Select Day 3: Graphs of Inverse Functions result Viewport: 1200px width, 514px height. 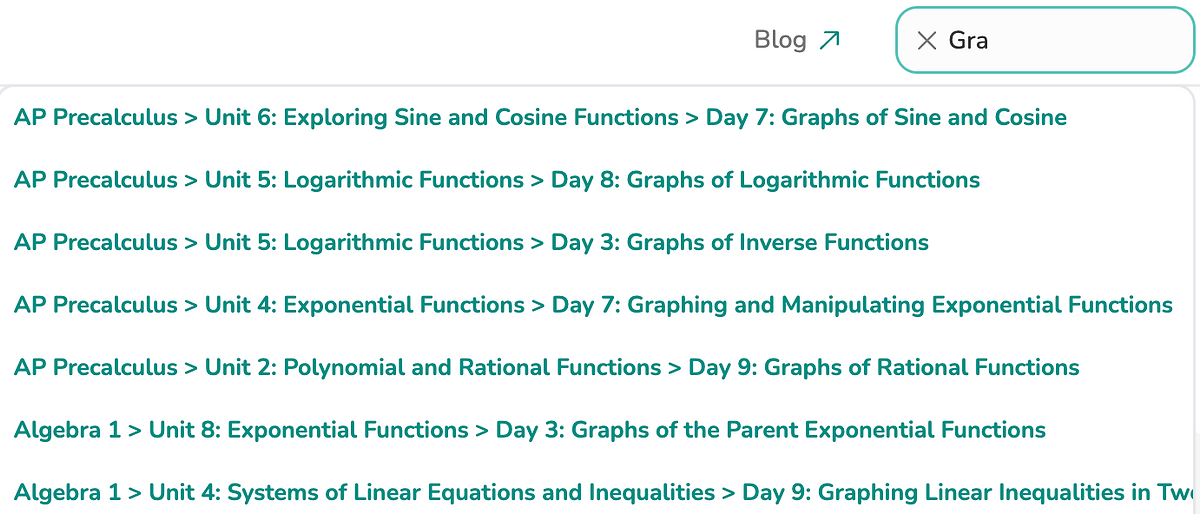[x=740, y=242]
